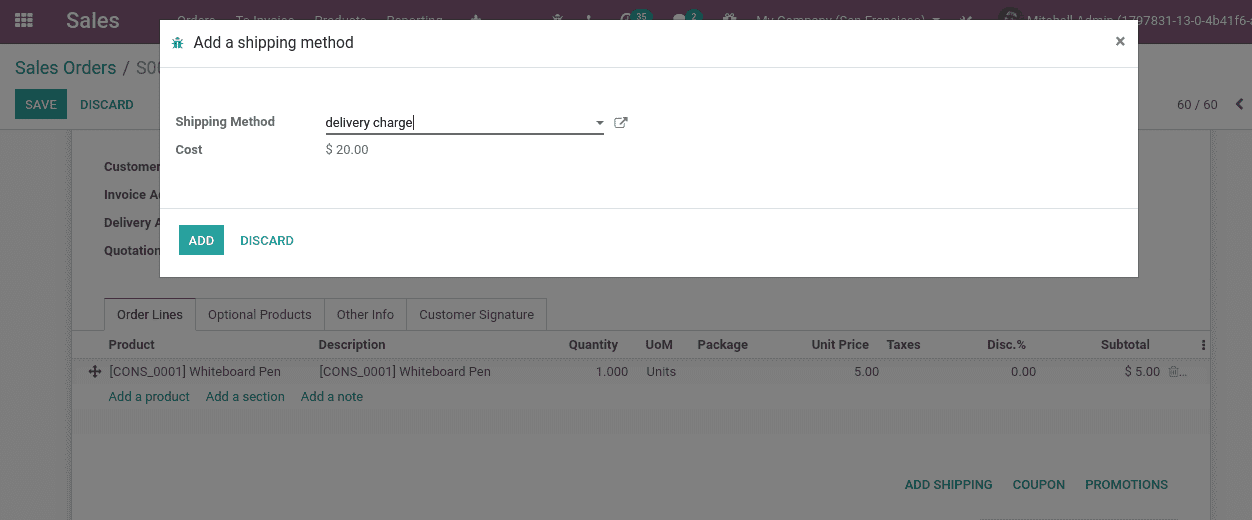This screenshot has width=1252, height=520.
Task: Click the Add a section link
Action: [245, 397]
